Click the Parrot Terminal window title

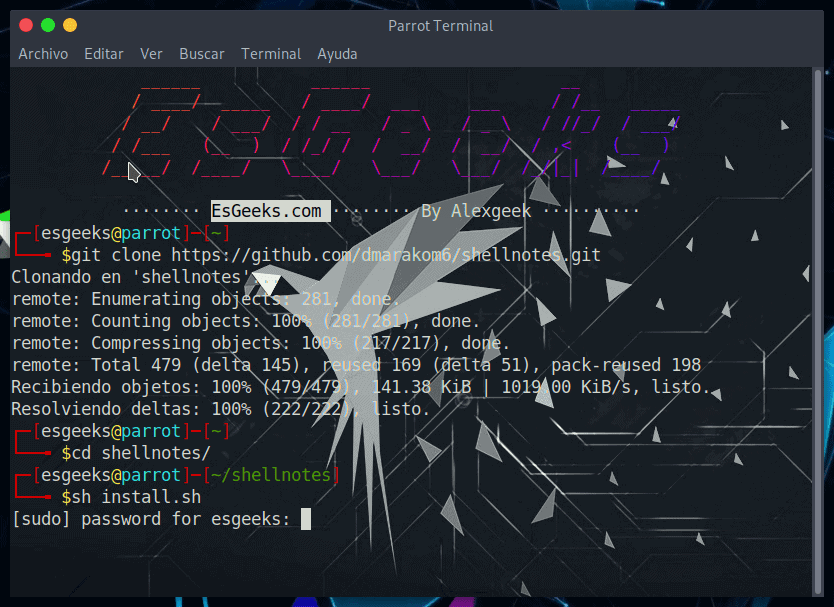pyautogui.click(x=440, y=26)
